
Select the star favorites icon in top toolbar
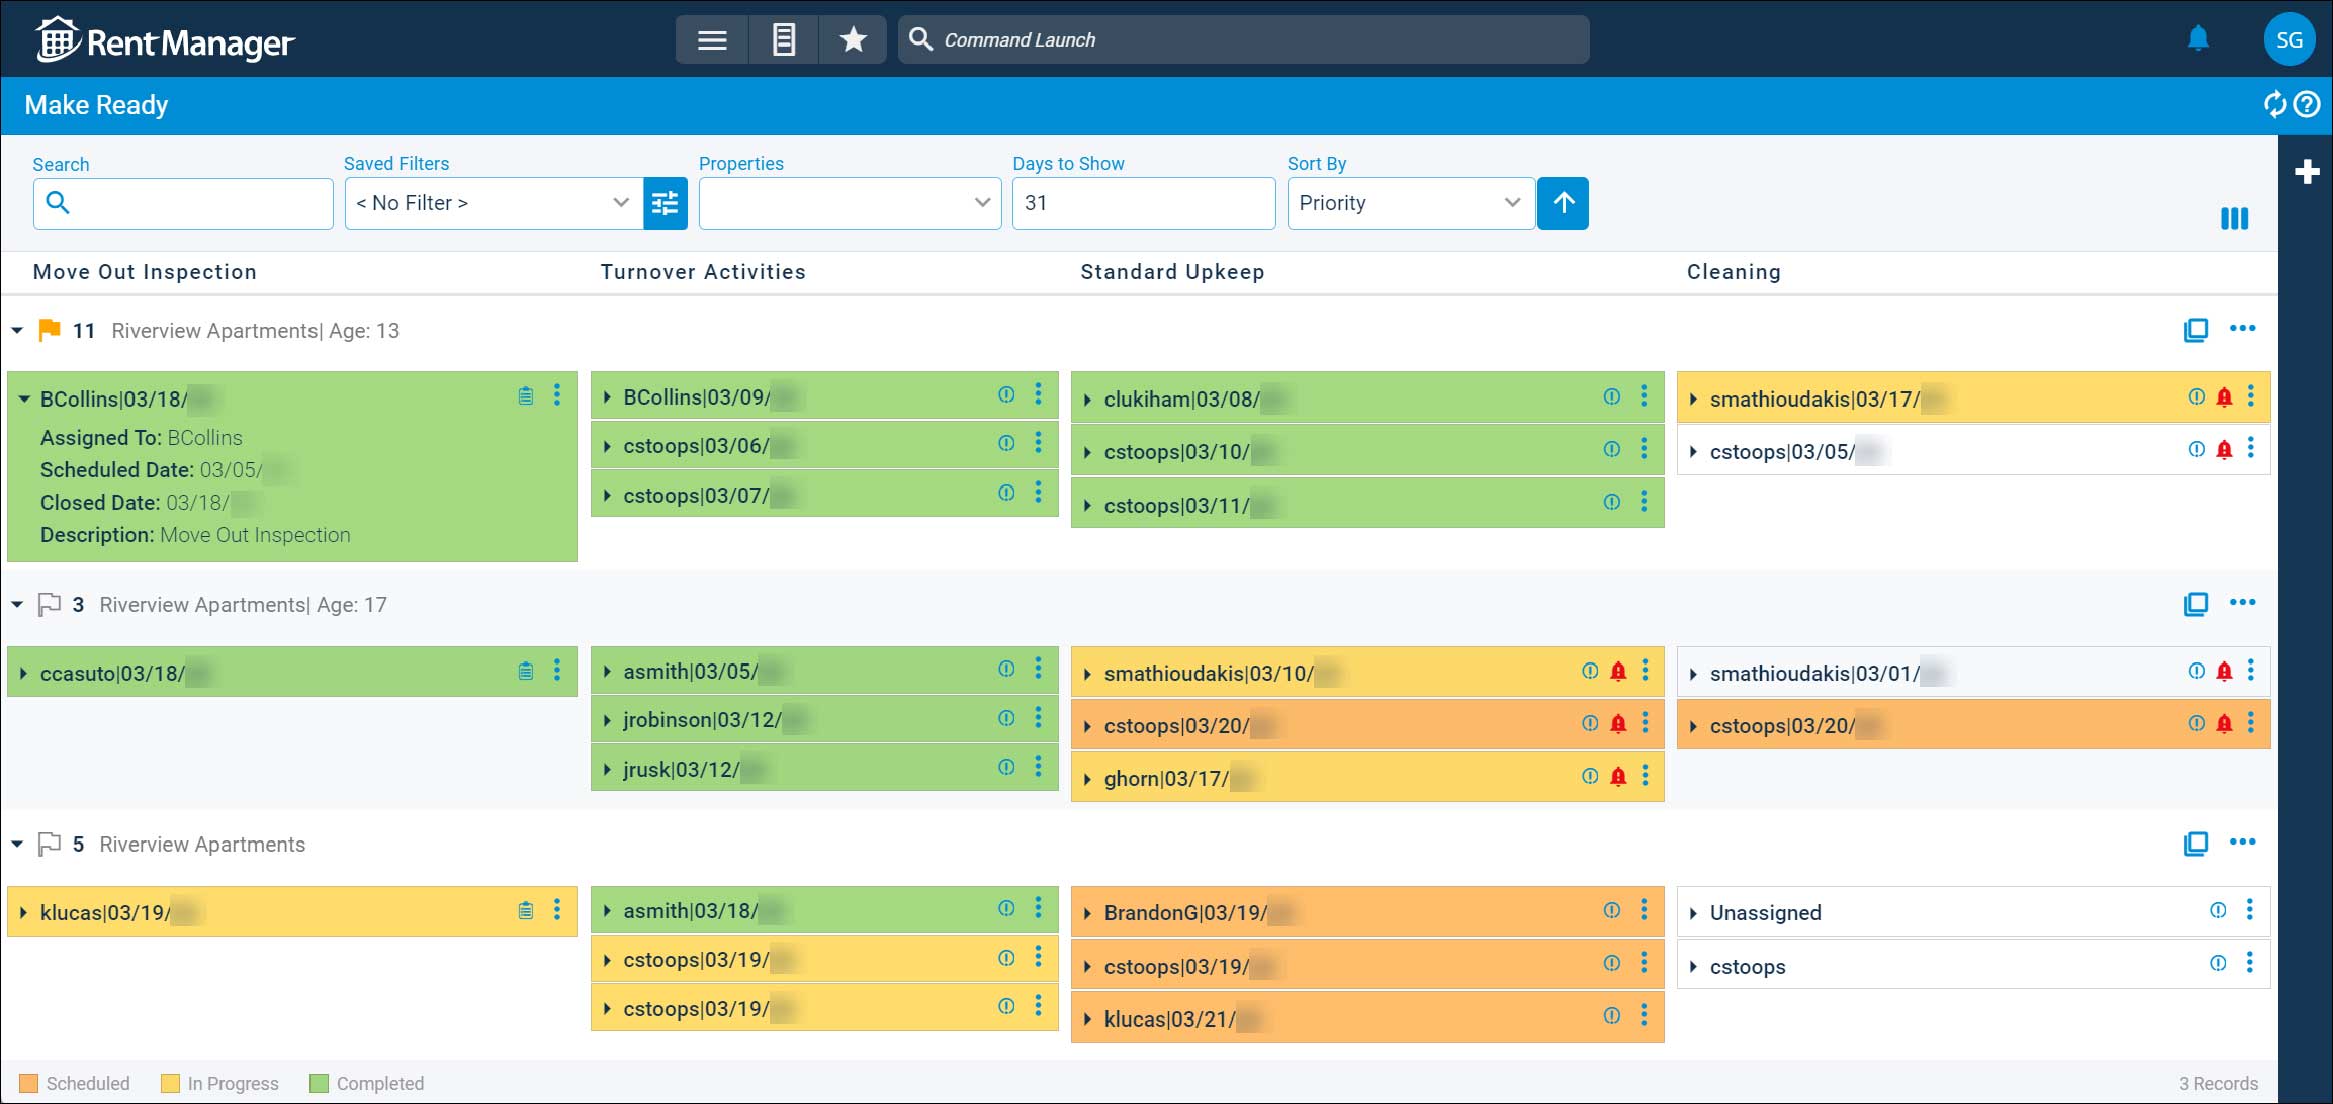[x=852, y=39]
